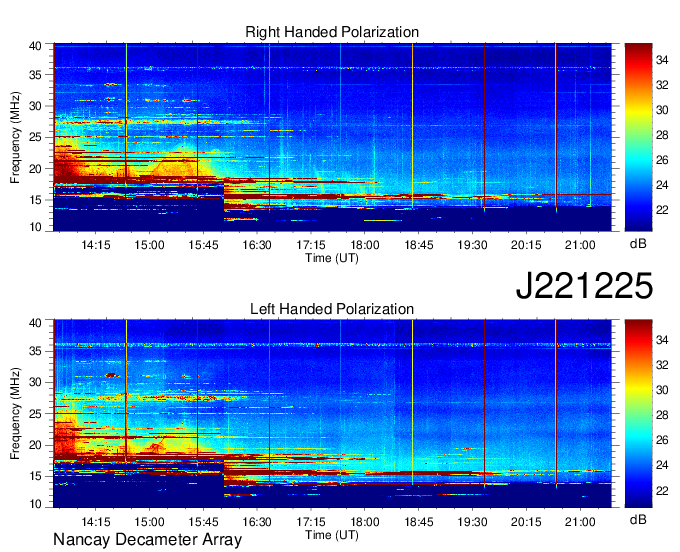The image size is (680, 552).
Task: Click the 10 MHz tick of Right Handed plot
Action: pos(35,227)
